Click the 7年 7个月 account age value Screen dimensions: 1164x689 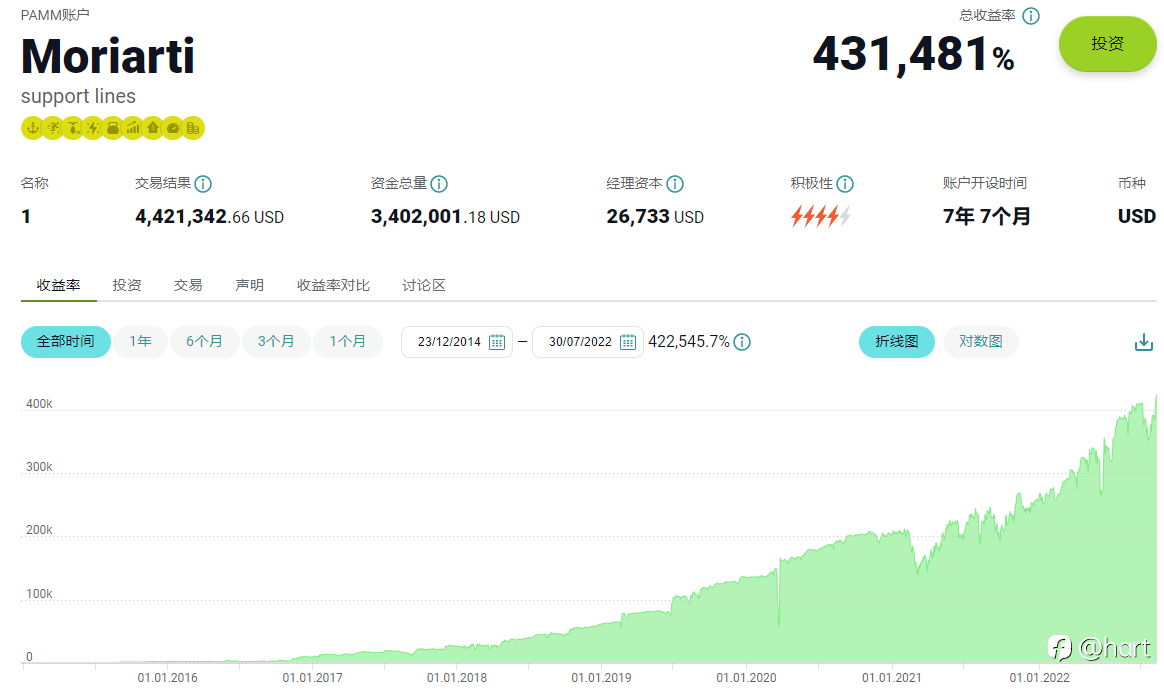(x=987, y=216)
